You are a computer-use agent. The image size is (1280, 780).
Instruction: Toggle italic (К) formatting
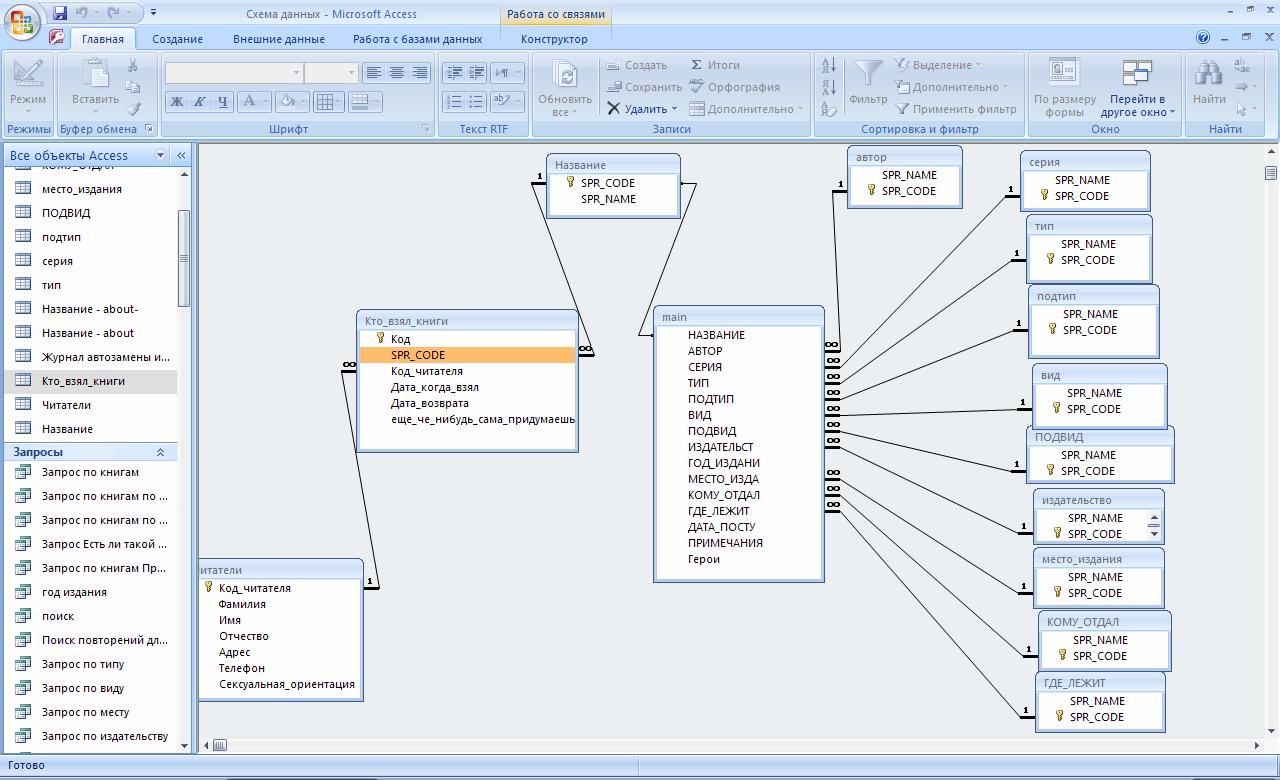[199, 101]
